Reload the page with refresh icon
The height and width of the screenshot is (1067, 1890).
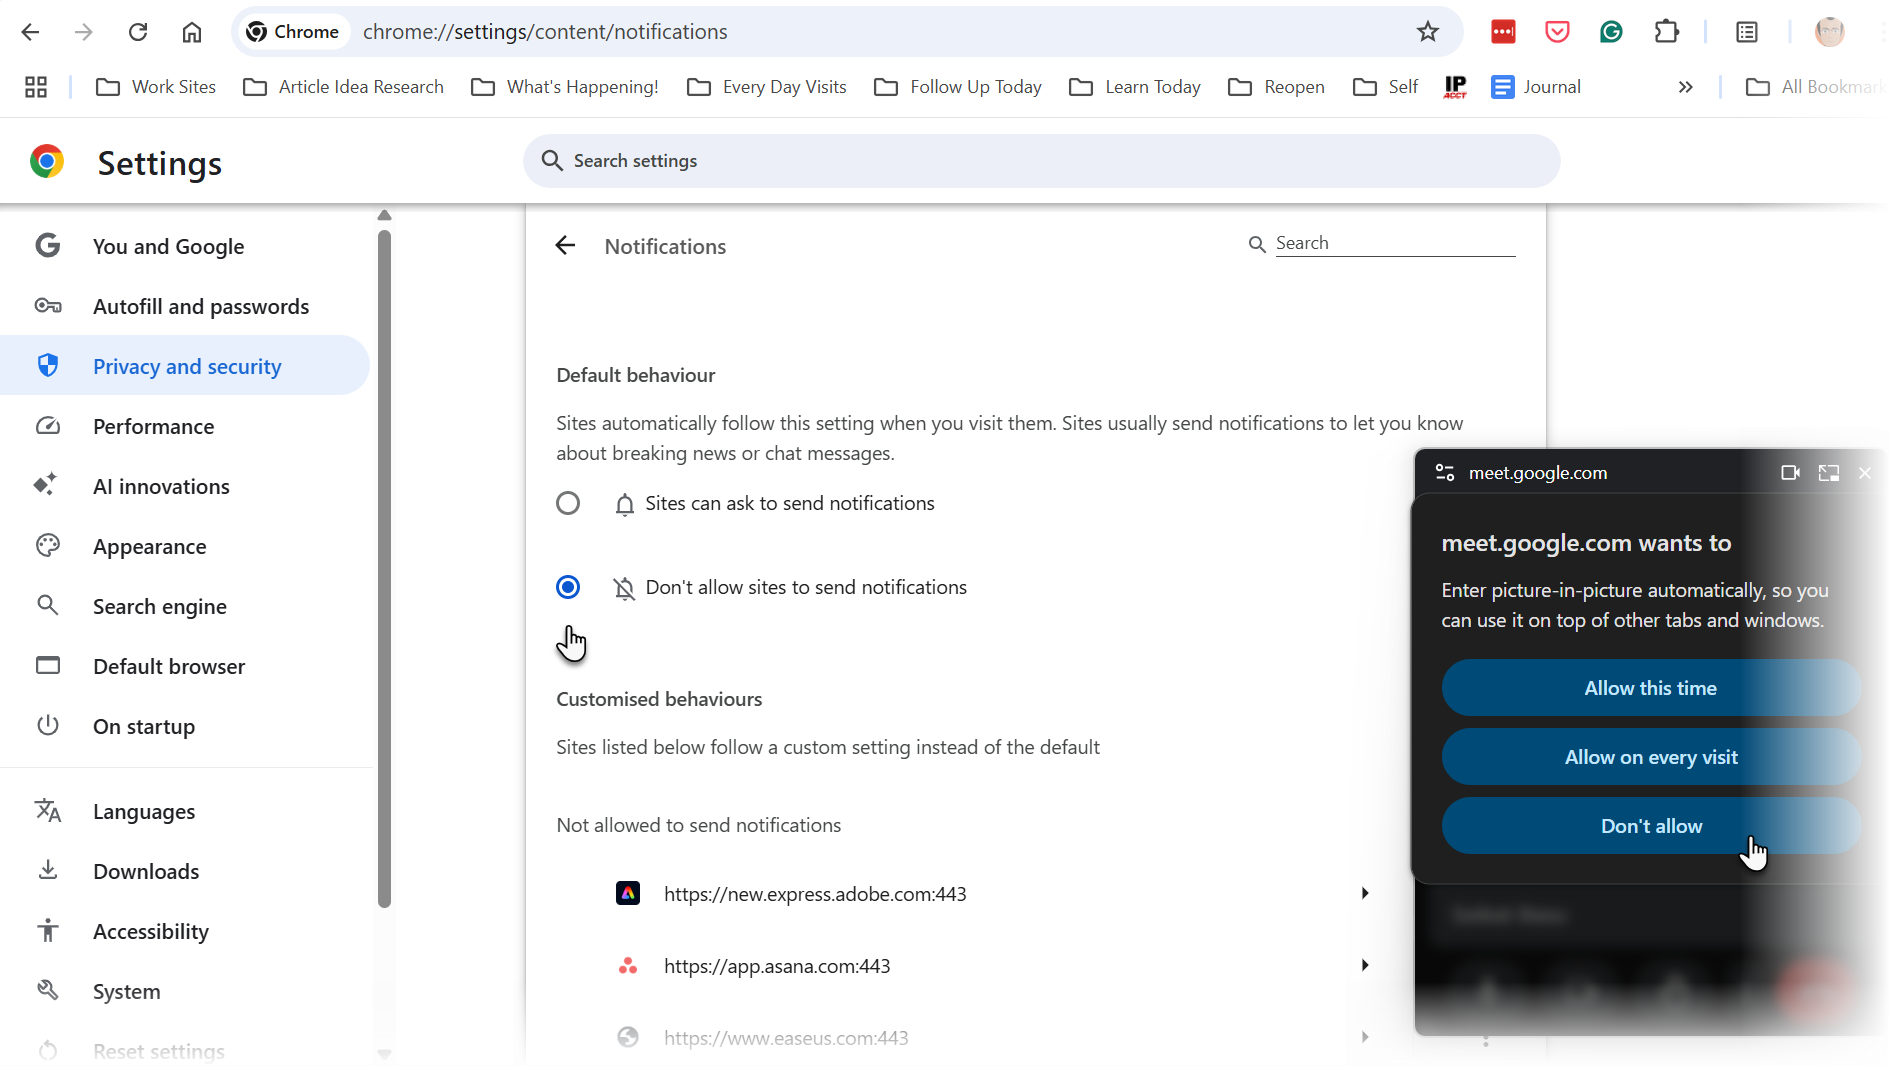coord(138,32)
